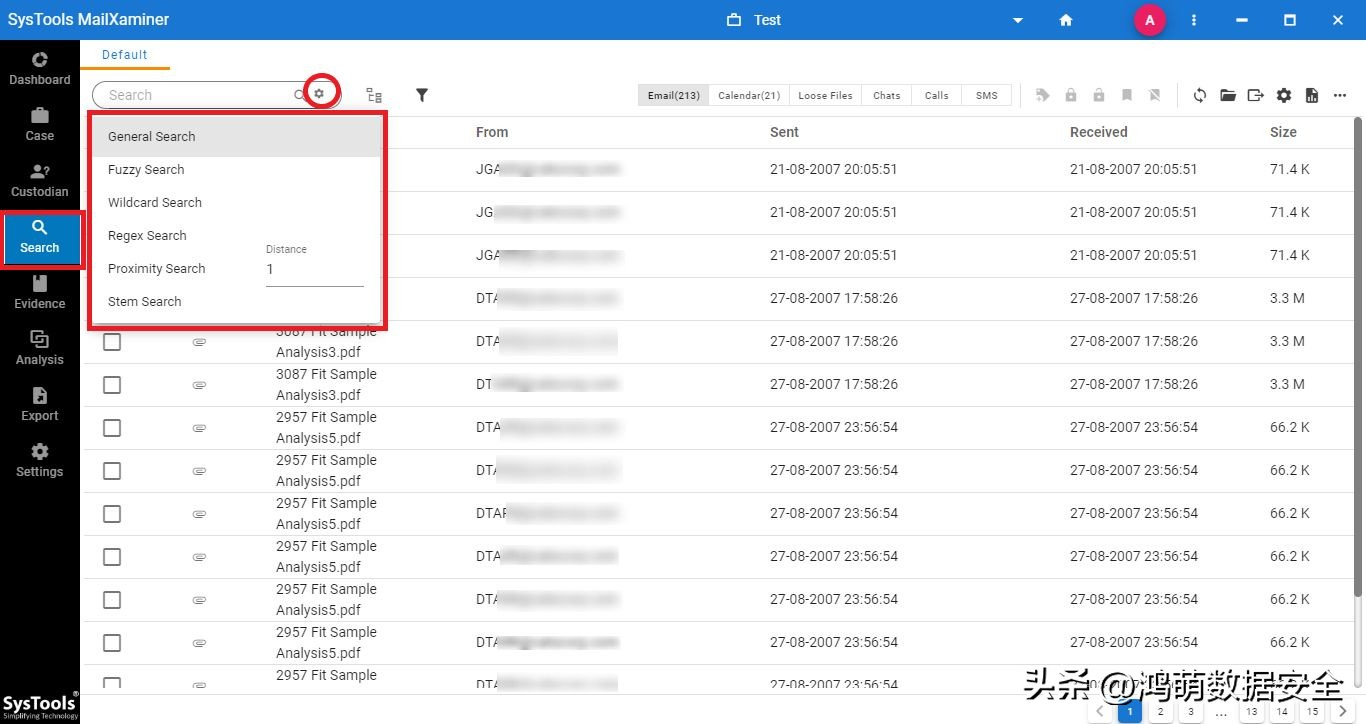Expand the Test case dropdown arrow
This screenshot has height=724, width=1366.
click(x=1018, y=20)
